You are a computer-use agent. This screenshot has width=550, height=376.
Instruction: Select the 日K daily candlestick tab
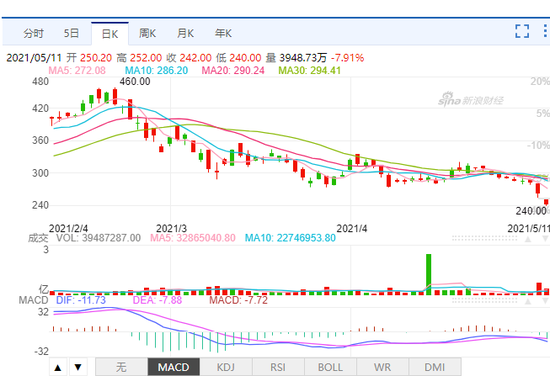(110, 34)
